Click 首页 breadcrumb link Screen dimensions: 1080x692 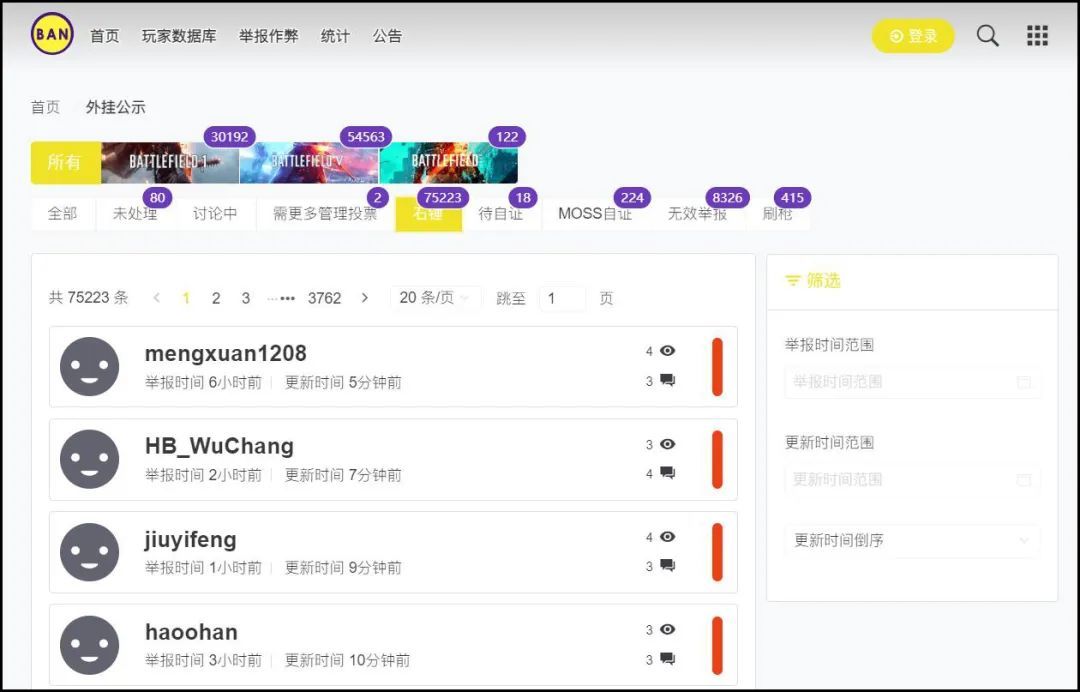(x=45, y=107)
